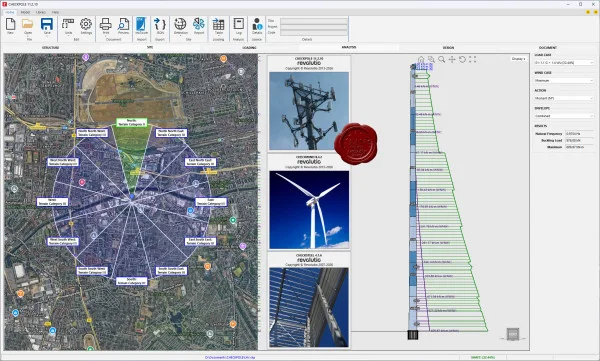This screenshot has width=600, height=361.
Task: Select the CHECKWIND wind turbine thumbnail
Action: tap(309, 210)
